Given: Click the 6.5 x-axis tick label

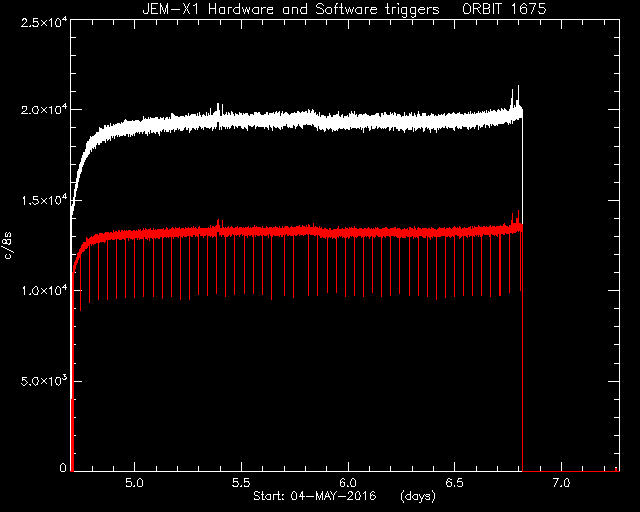Looking at the screenshot, I should [x=455, y=483].
